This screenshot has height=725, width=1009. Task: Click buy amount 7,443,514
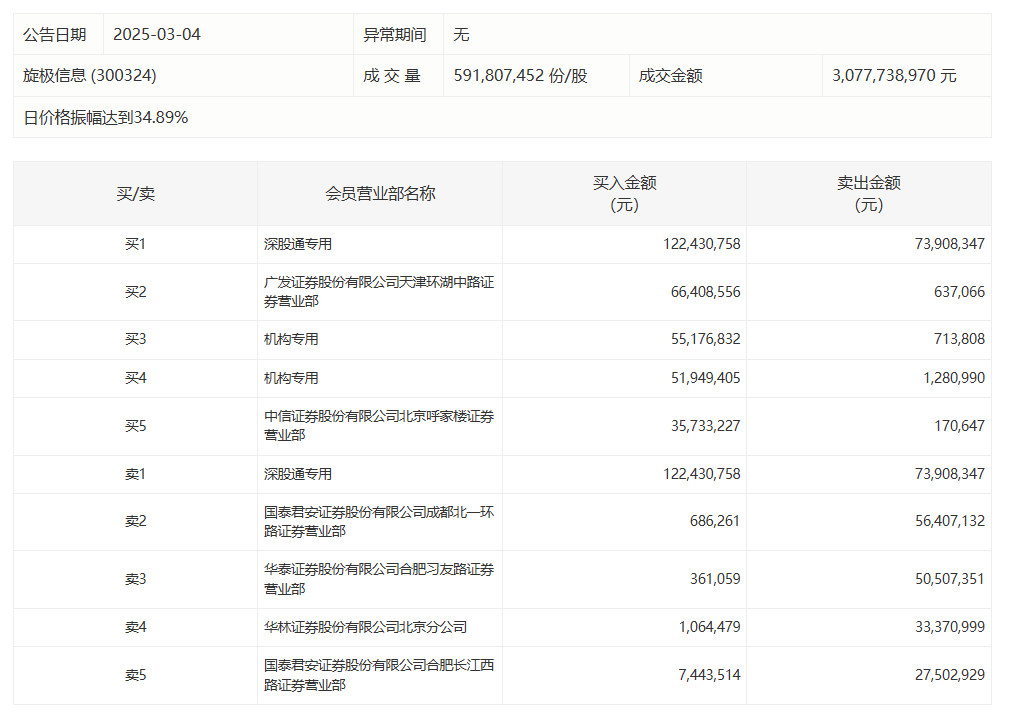click(710, 675)
